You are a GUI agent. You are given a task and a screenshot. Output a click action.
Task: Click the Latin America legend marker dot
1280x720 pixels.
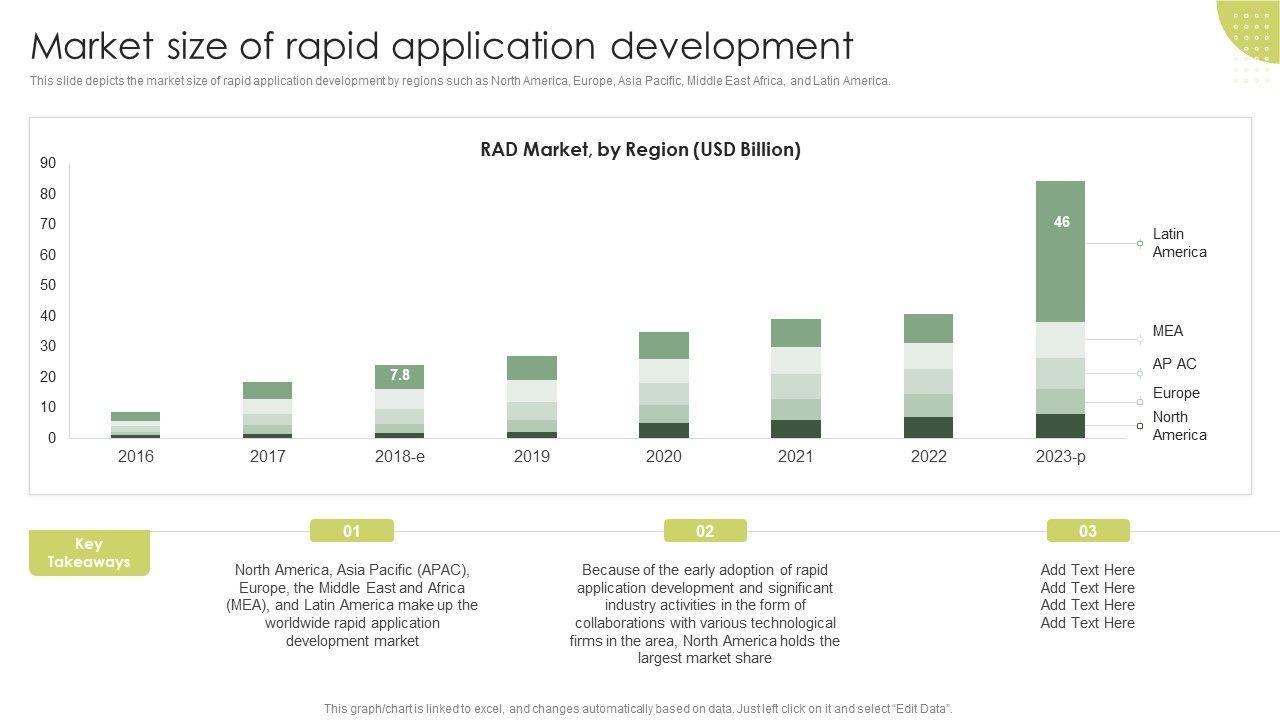point(1140,243)
